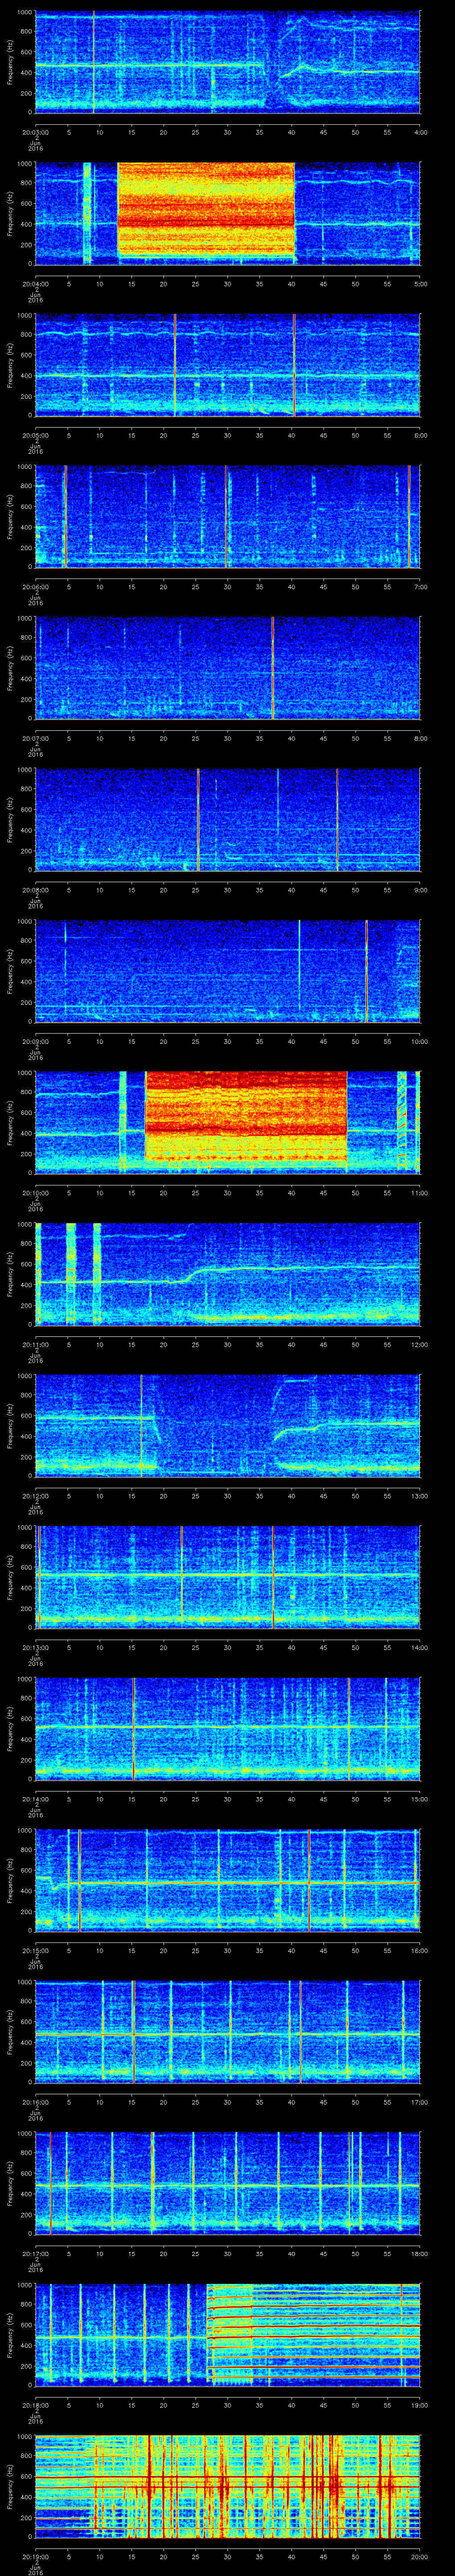Click the '20:00' end time label
The image size is (455, 2576).
(x=419, y=2556)
